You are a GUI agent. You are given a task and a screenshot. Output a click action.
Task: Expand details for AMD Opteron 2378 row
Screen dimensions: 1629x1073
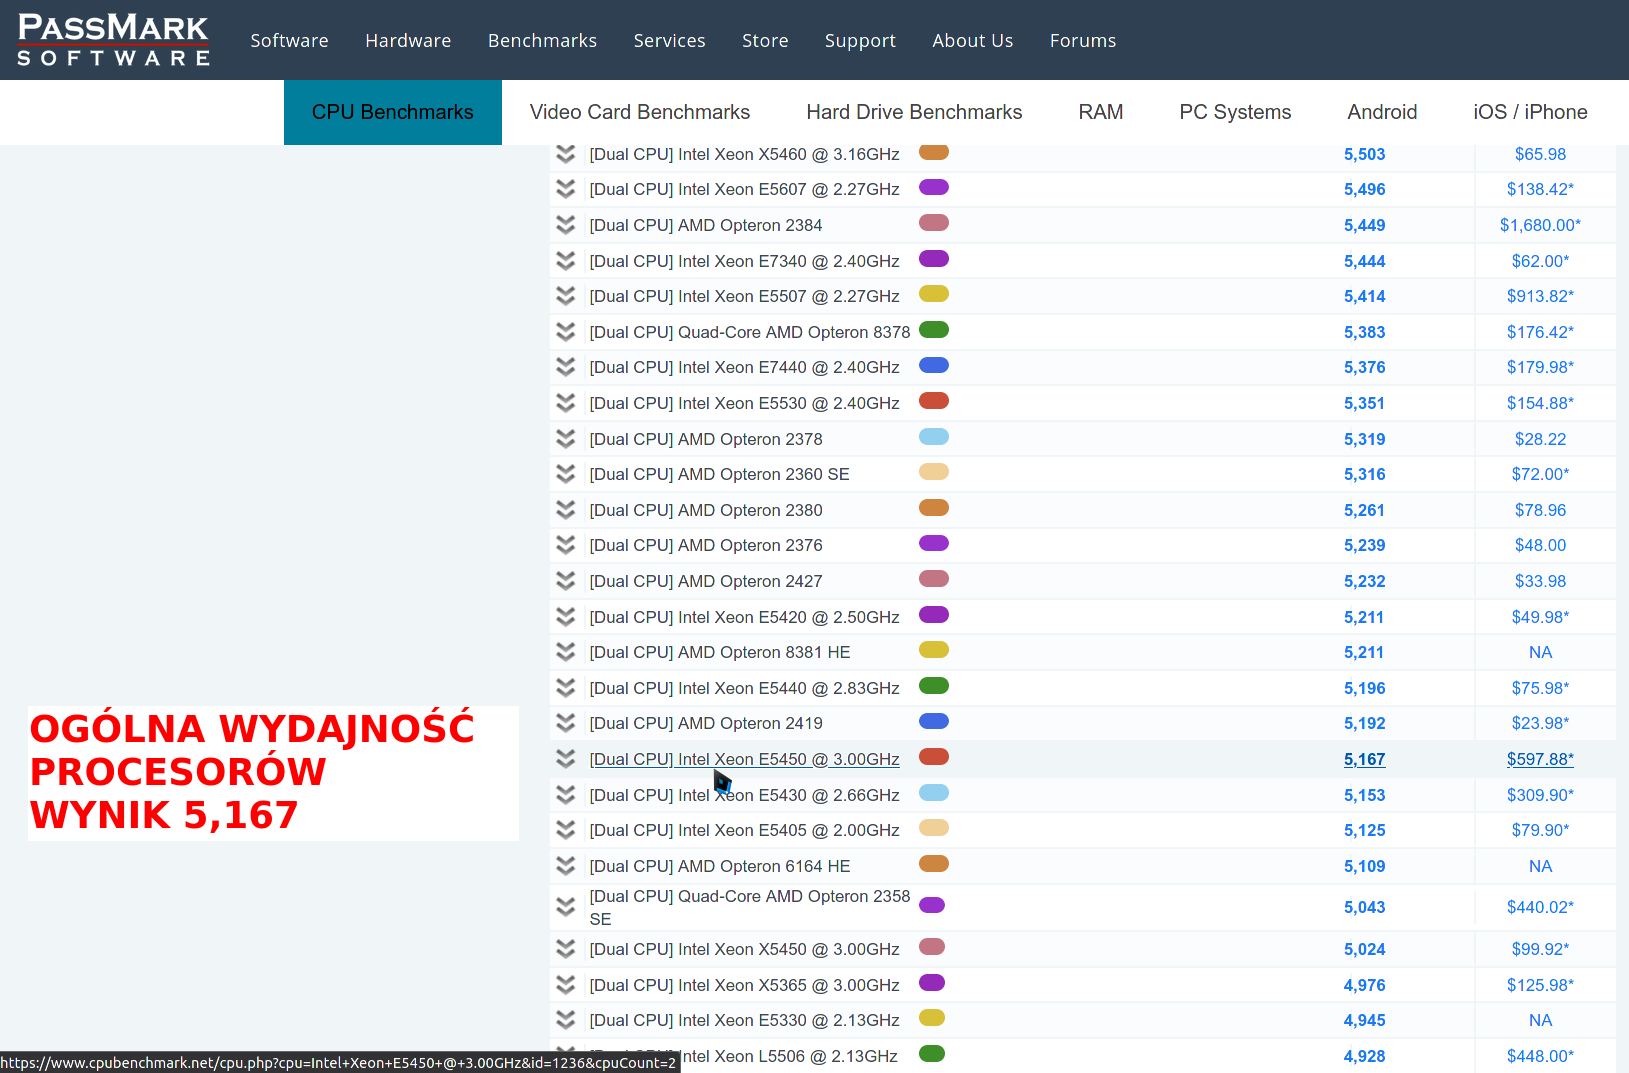[x=566, y=439]
